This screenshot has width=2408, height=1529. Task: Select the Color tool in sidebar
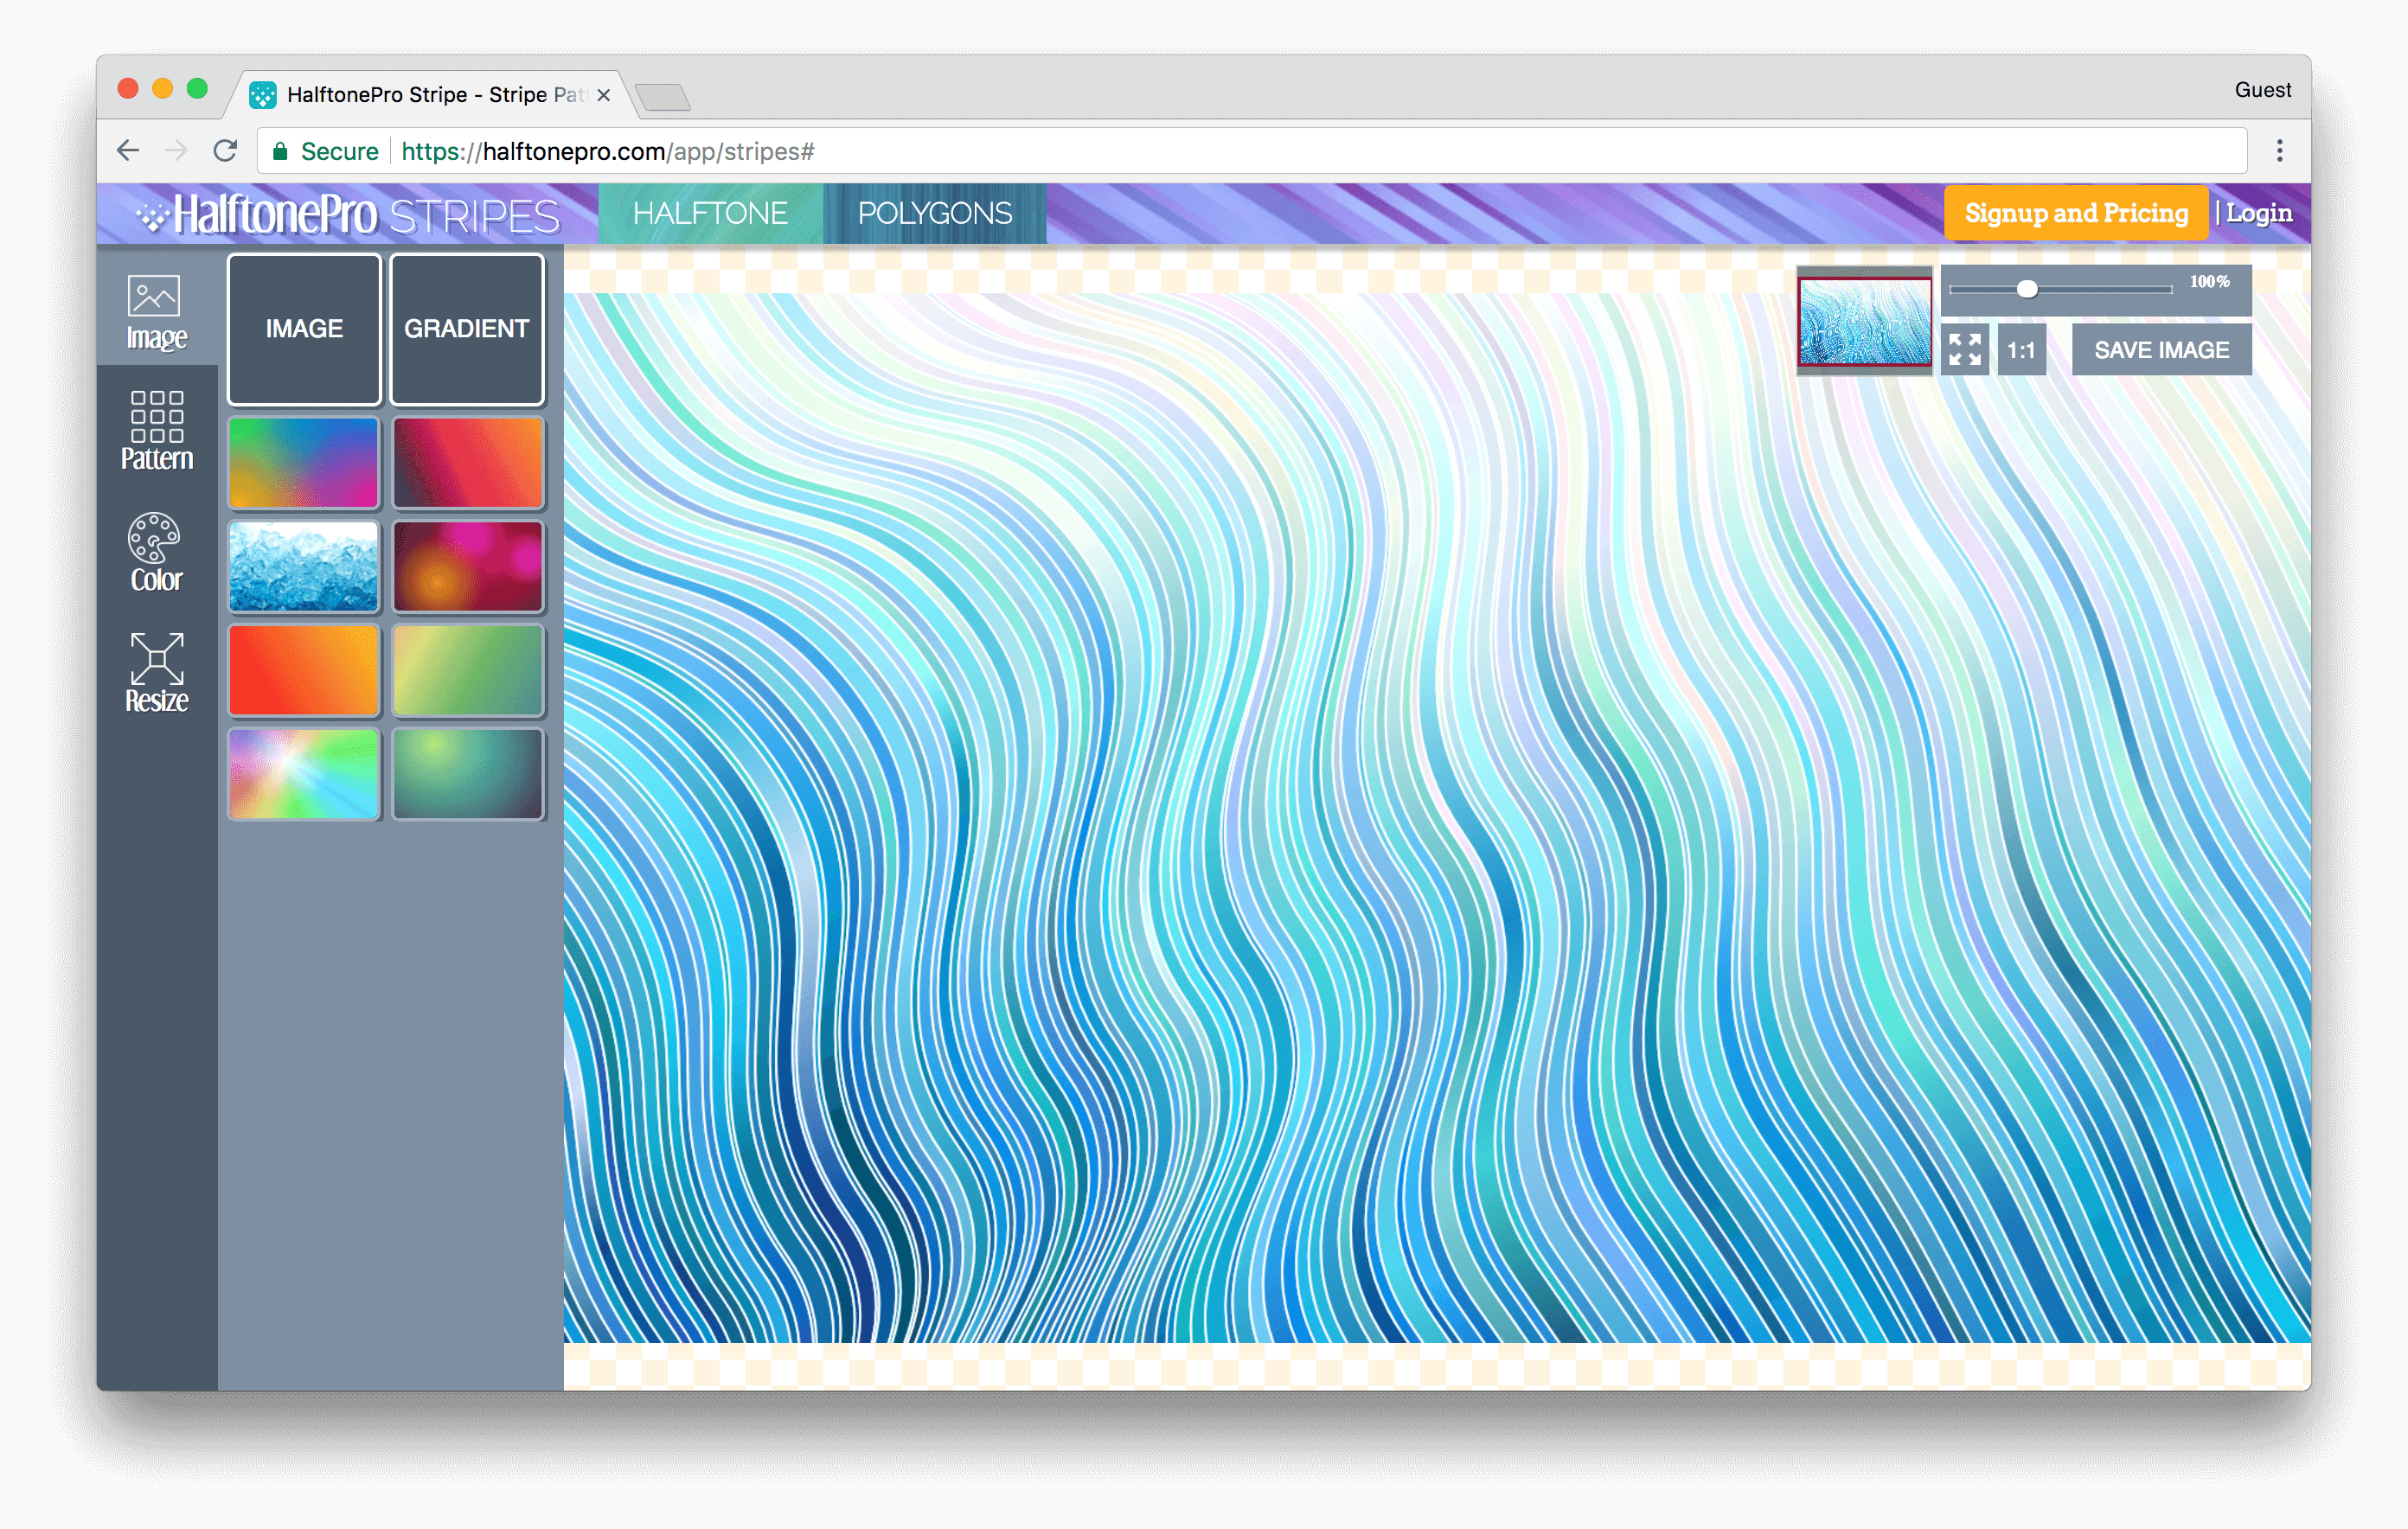(x=155, y=553)
